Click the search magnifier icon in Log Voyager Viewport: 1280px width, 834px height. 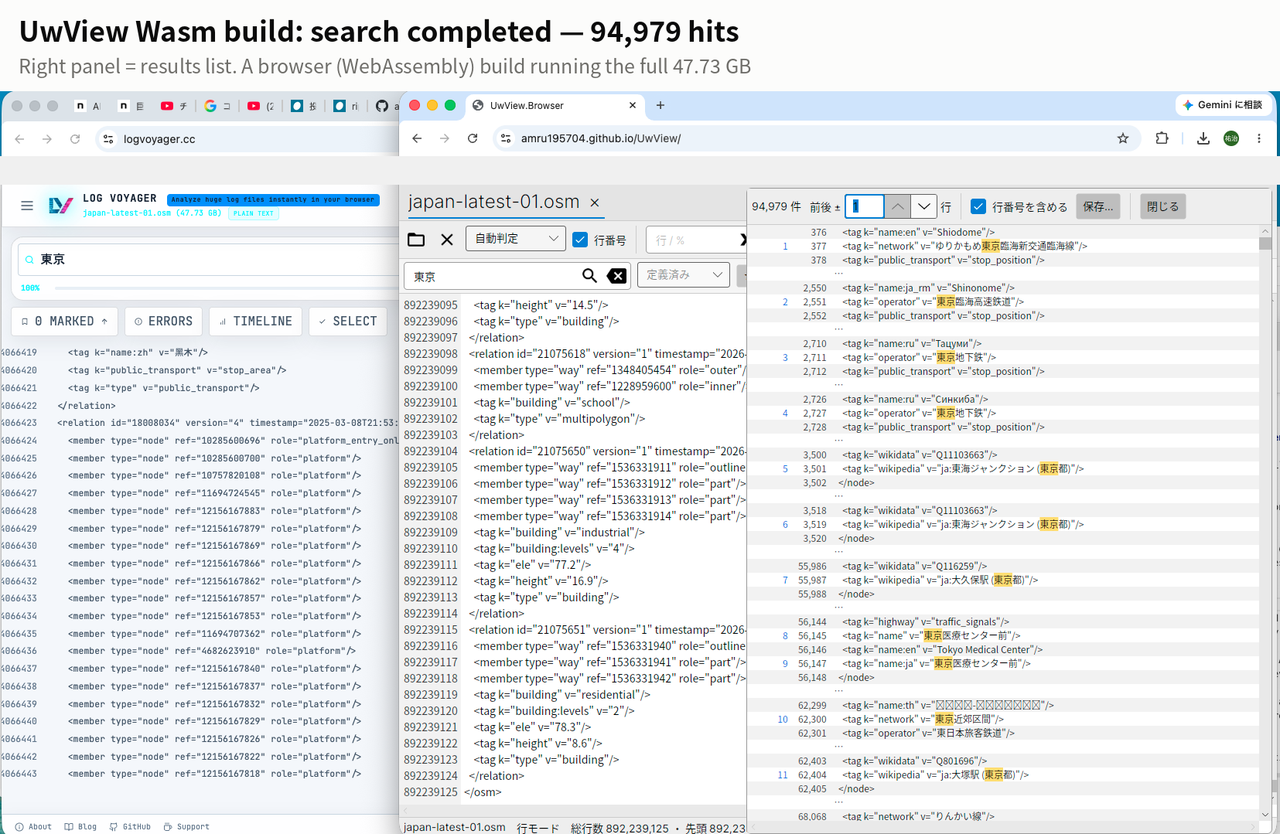(x=30, y=260)
